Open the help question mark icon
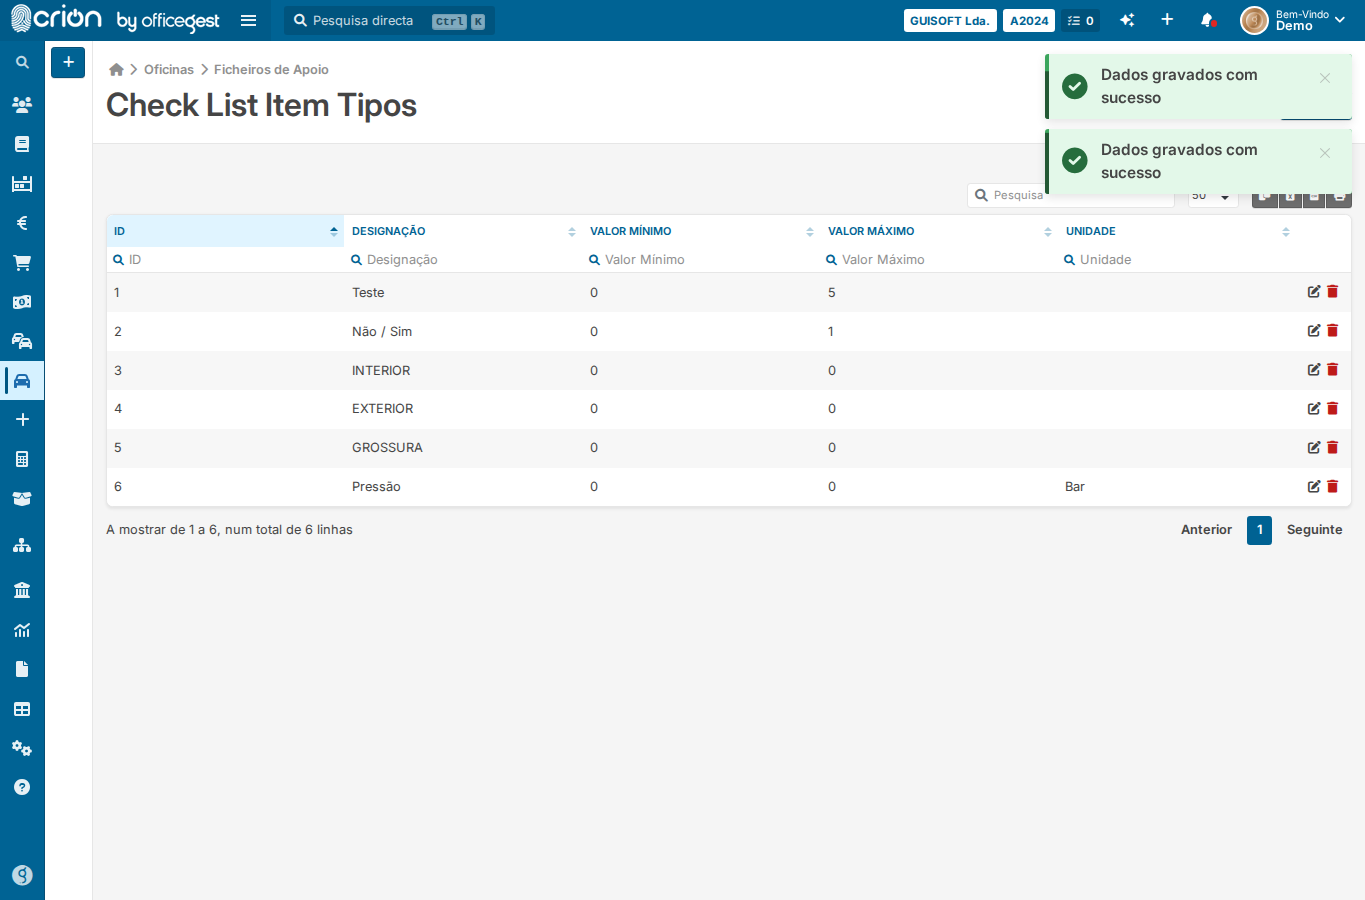Image resolution: width=1365 pixels, height=900 pixels. [x=22, y=787]
